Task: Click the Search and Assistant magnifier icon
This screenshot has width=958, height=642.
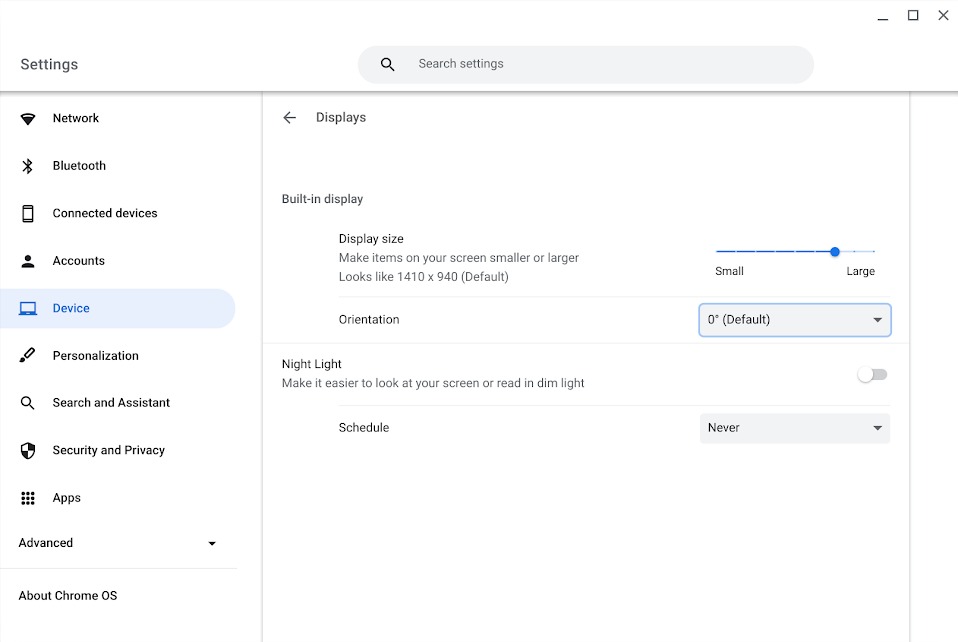Action: [27, 403]
